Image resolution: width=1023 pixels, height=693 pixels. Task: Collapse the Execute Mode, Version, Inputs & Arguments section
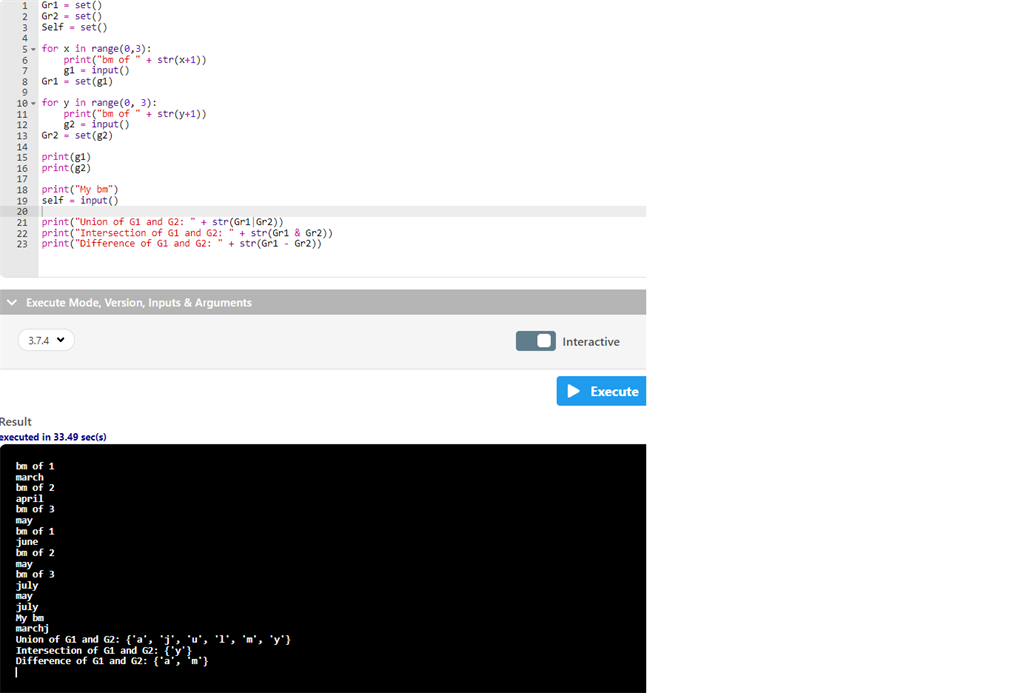coord(12,302)
